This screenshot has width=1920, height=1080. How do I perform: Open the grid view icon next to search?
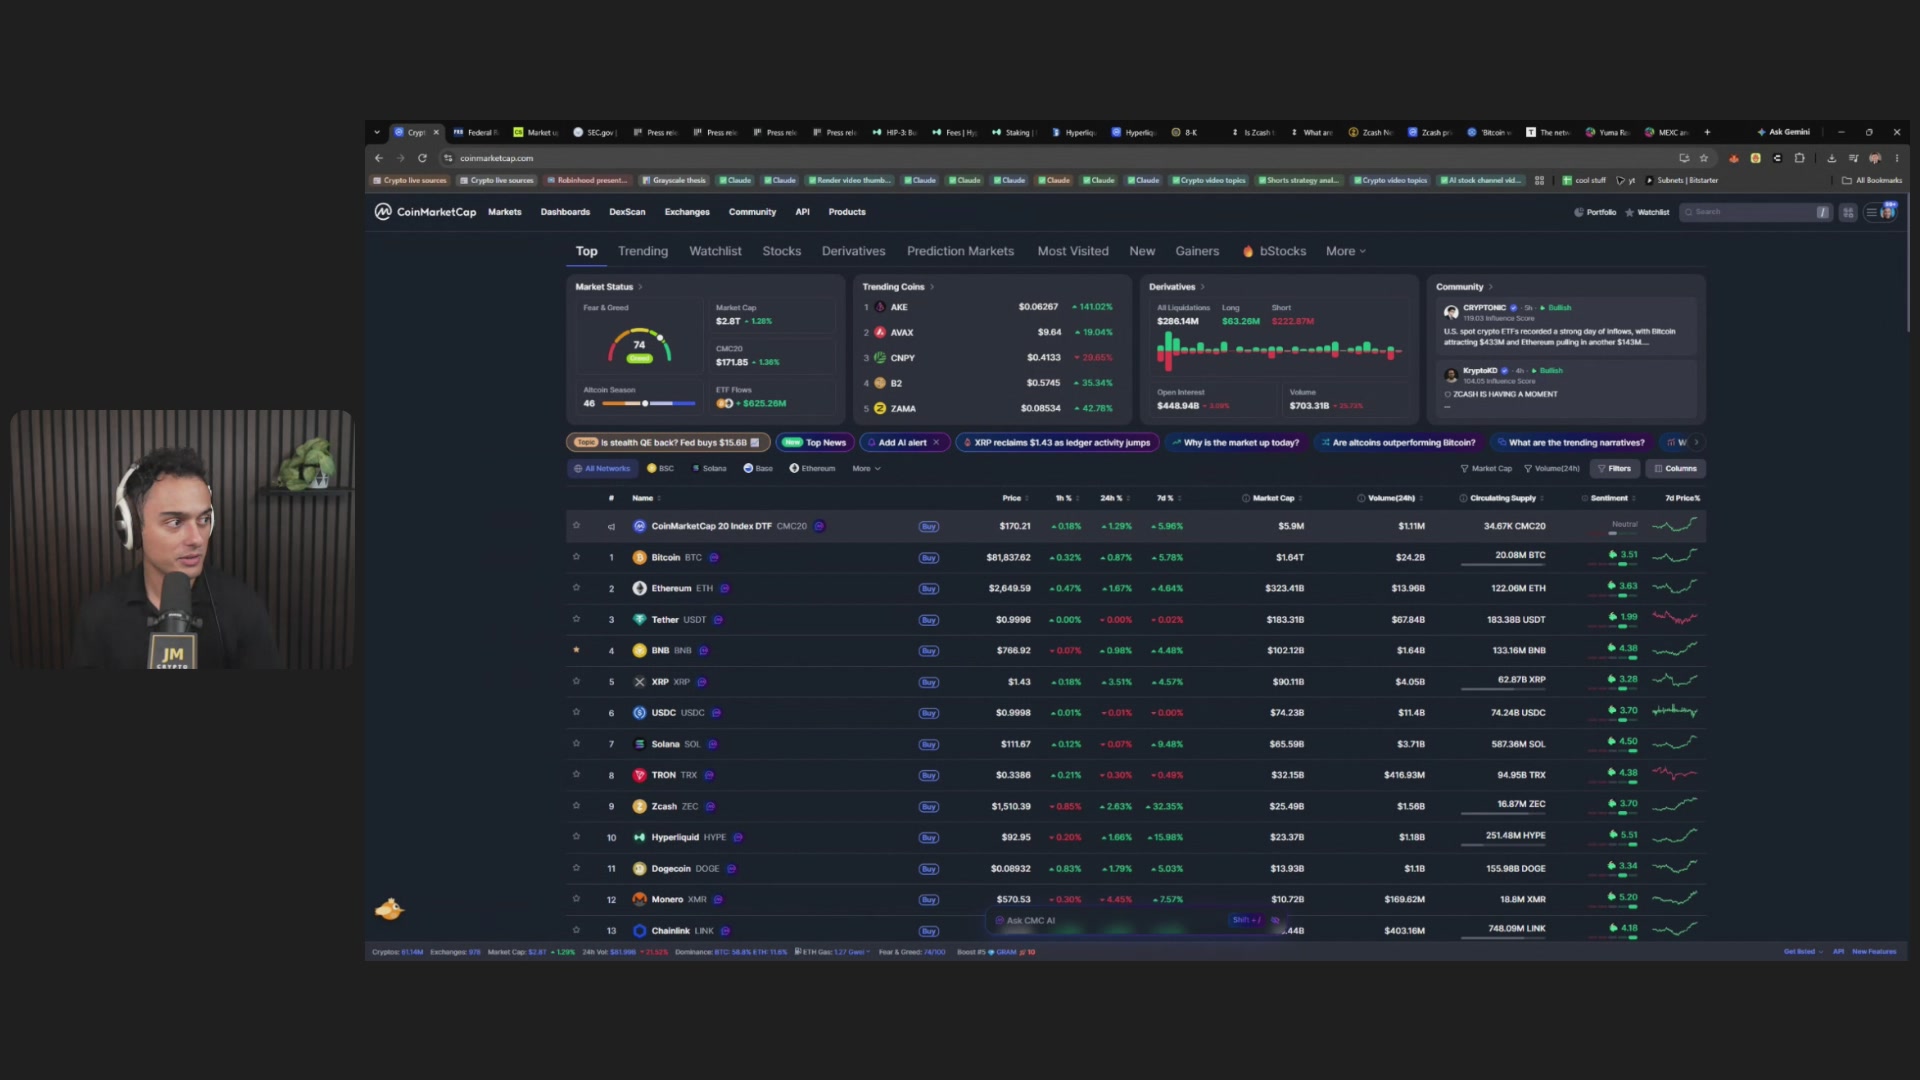[1848, 212]
